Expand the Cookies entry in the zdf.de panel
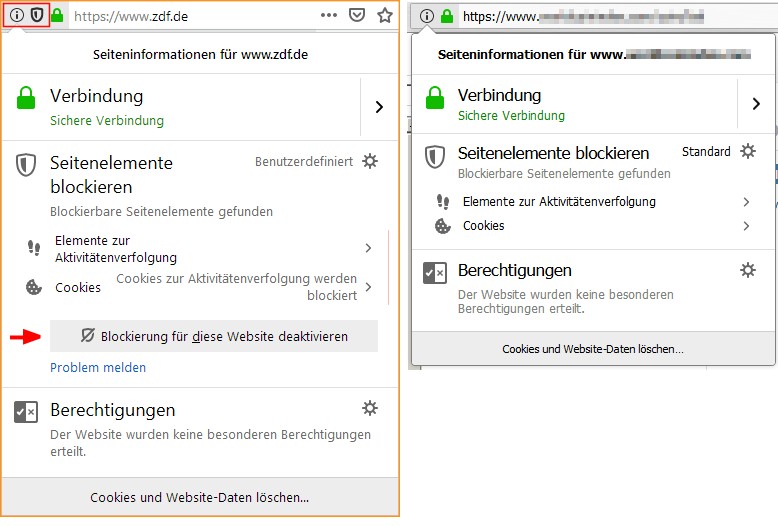This screenshot has width=778, height=526. (x=368, y=287)
